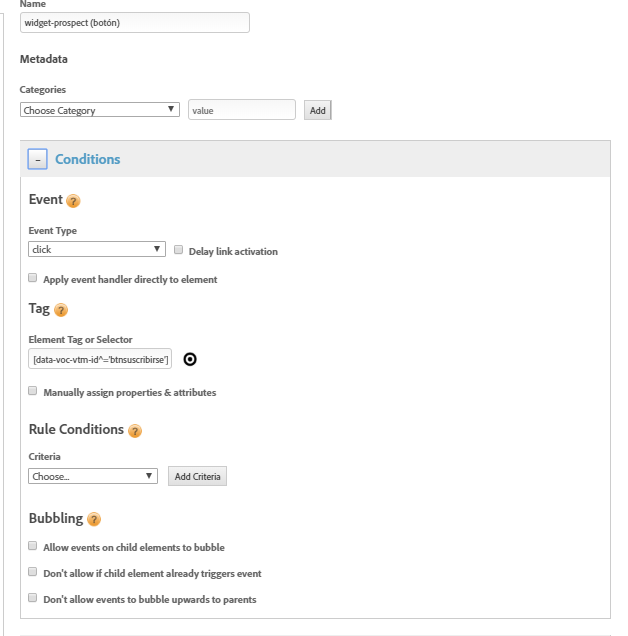Toggle Manually assign properties & attributes
The image size is (628, 636).
(x=33, y=391)
